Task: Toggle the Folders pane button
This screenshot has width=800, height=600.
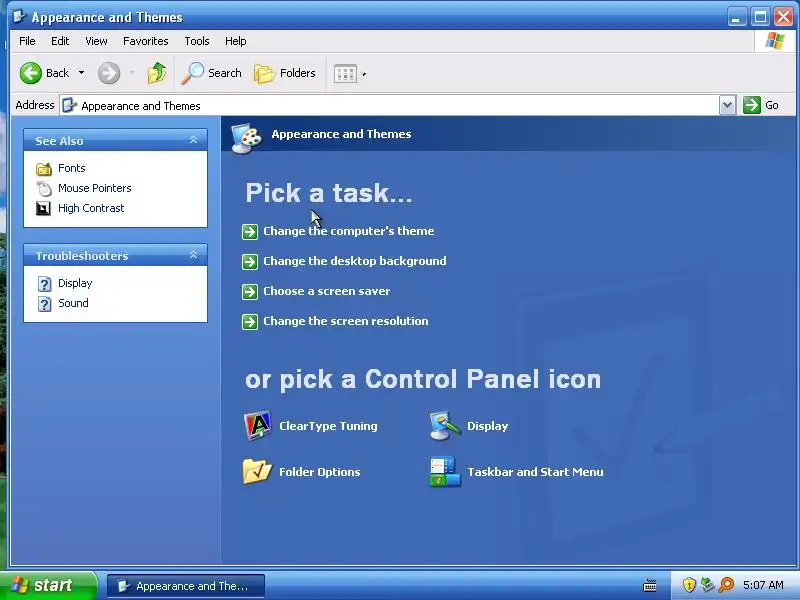Action: point(285,73)
